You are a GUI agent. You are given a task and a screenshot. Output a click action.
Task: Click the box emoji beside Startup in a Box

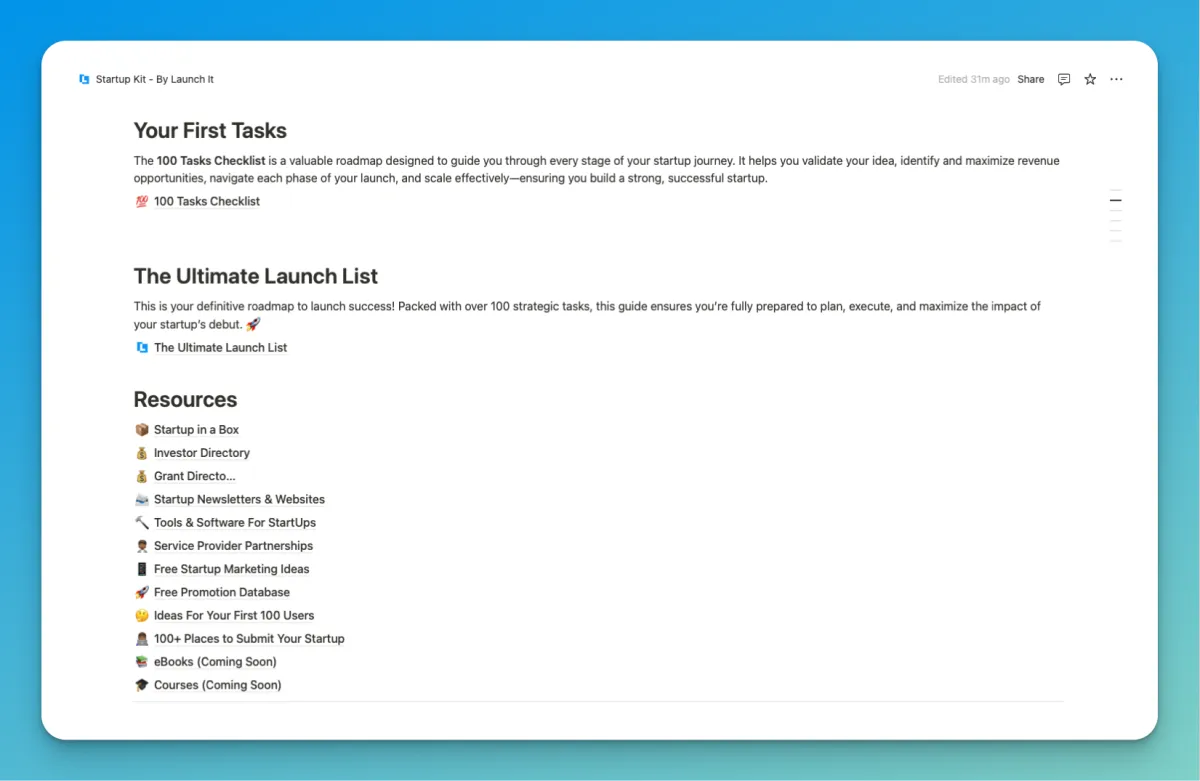pos(141,430)
